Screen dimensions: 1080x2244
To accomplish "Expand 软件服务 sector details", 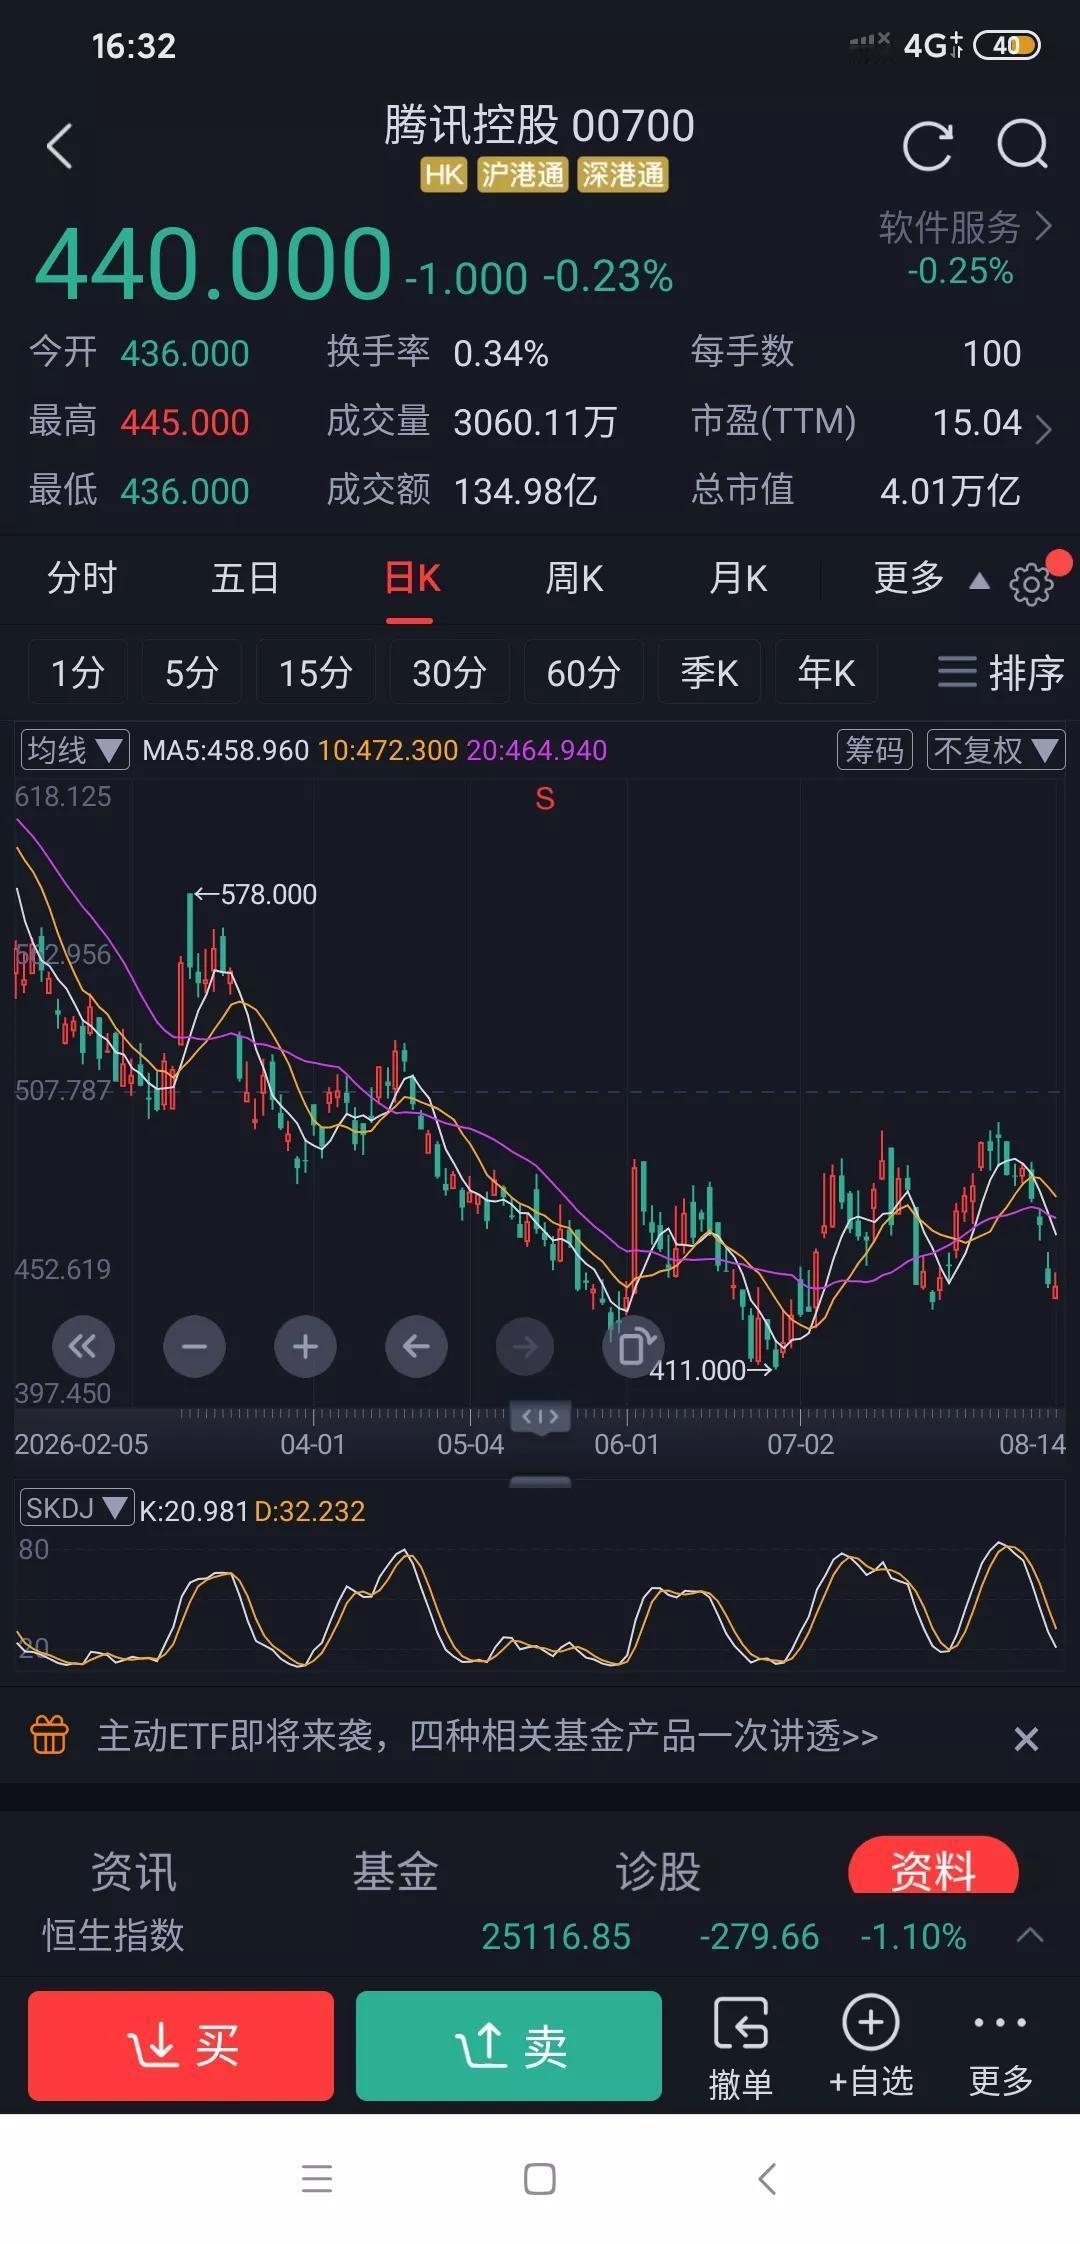I will pos(966,228).
